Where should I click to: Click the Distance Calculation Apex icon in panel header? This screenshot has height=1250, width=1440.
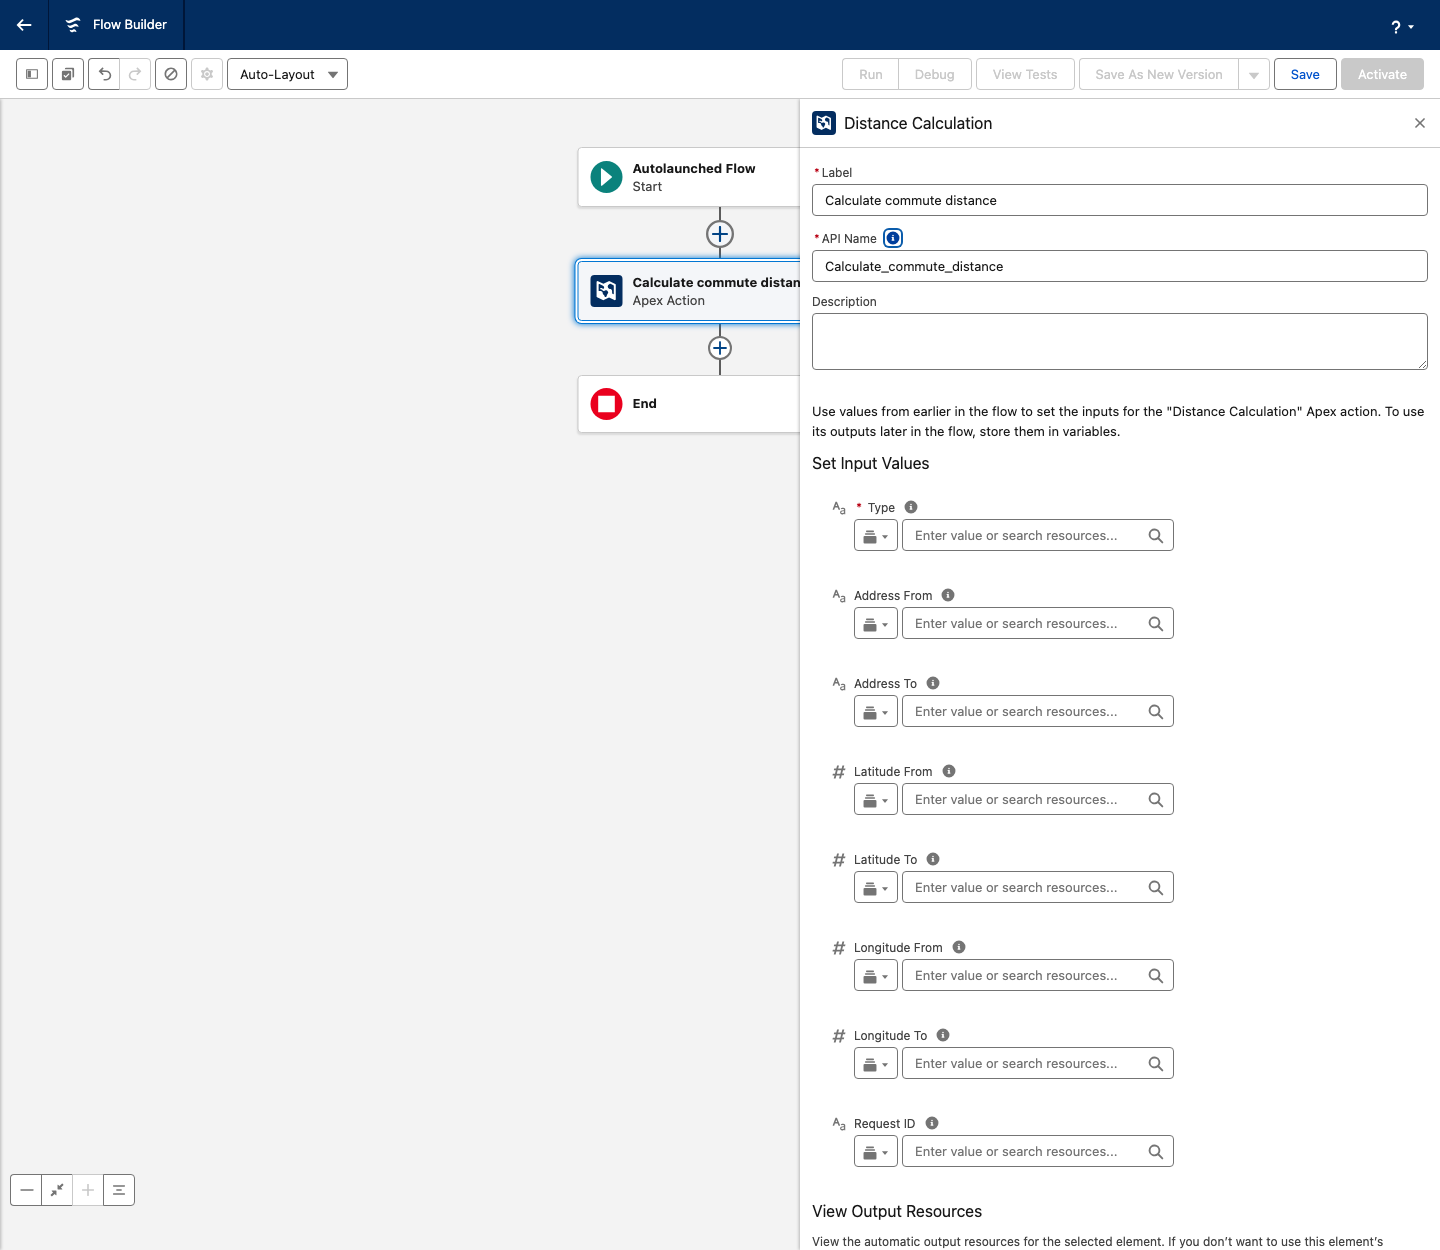[x=824, y=123]
